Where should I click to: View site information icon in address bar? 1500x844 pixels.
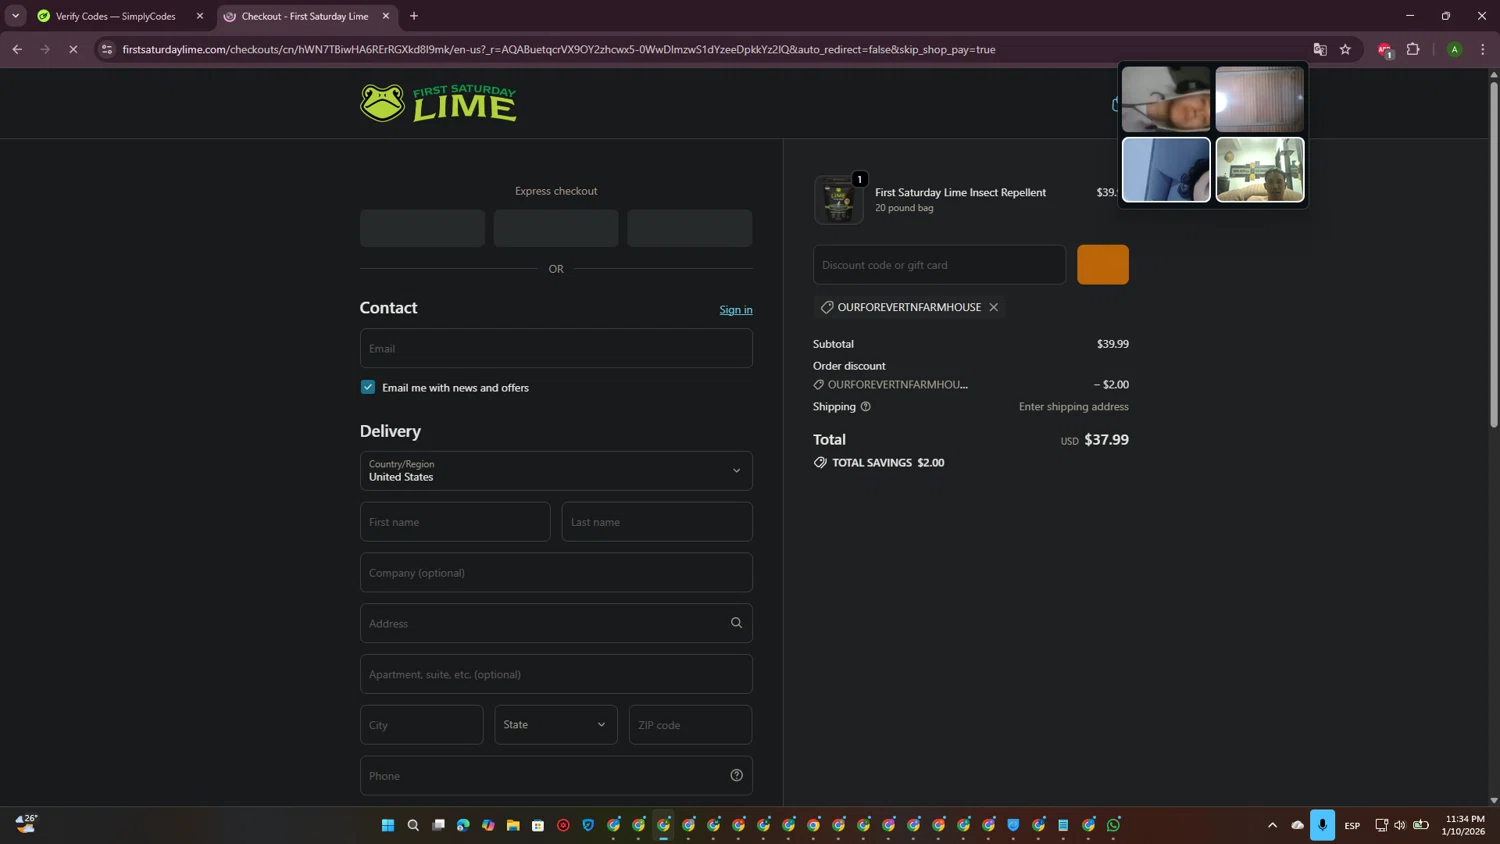click(x=107, y=49)
